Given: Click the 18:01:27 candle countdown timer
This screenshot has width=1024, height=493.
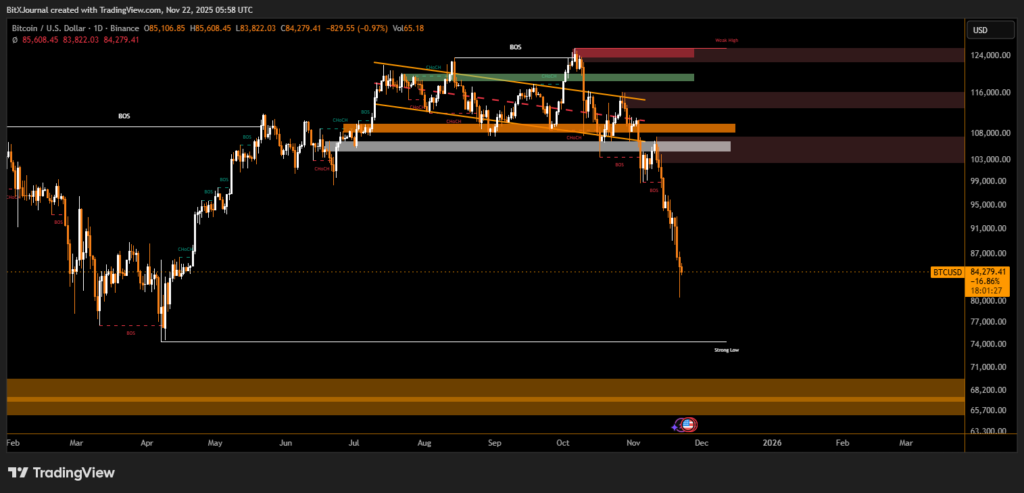Looking at the screenshot, I should click(x=987, y=291).
